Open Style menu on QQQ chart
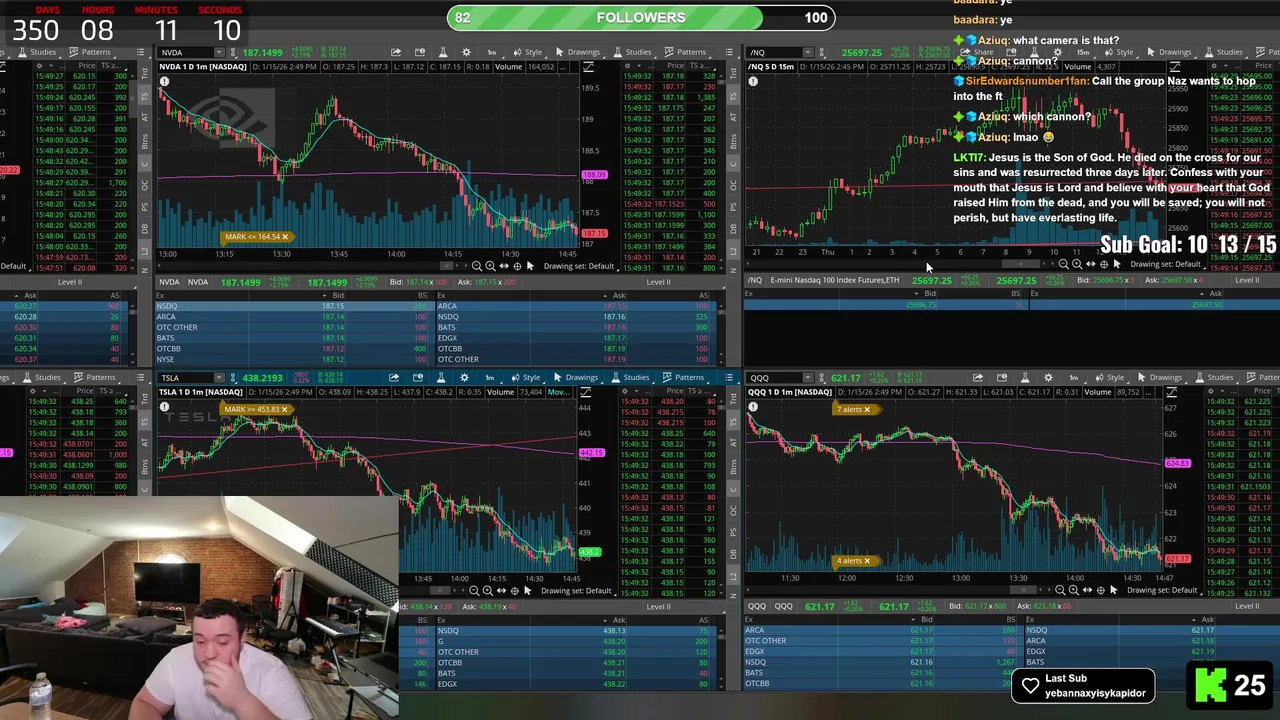Image resolution: width=1280 pixels, height=720 pixels. 1109,378
